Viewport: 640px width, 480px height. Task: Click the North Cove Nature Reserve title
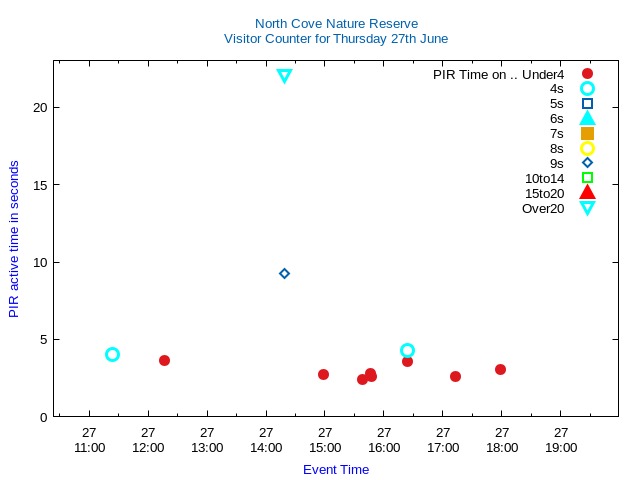336,23
